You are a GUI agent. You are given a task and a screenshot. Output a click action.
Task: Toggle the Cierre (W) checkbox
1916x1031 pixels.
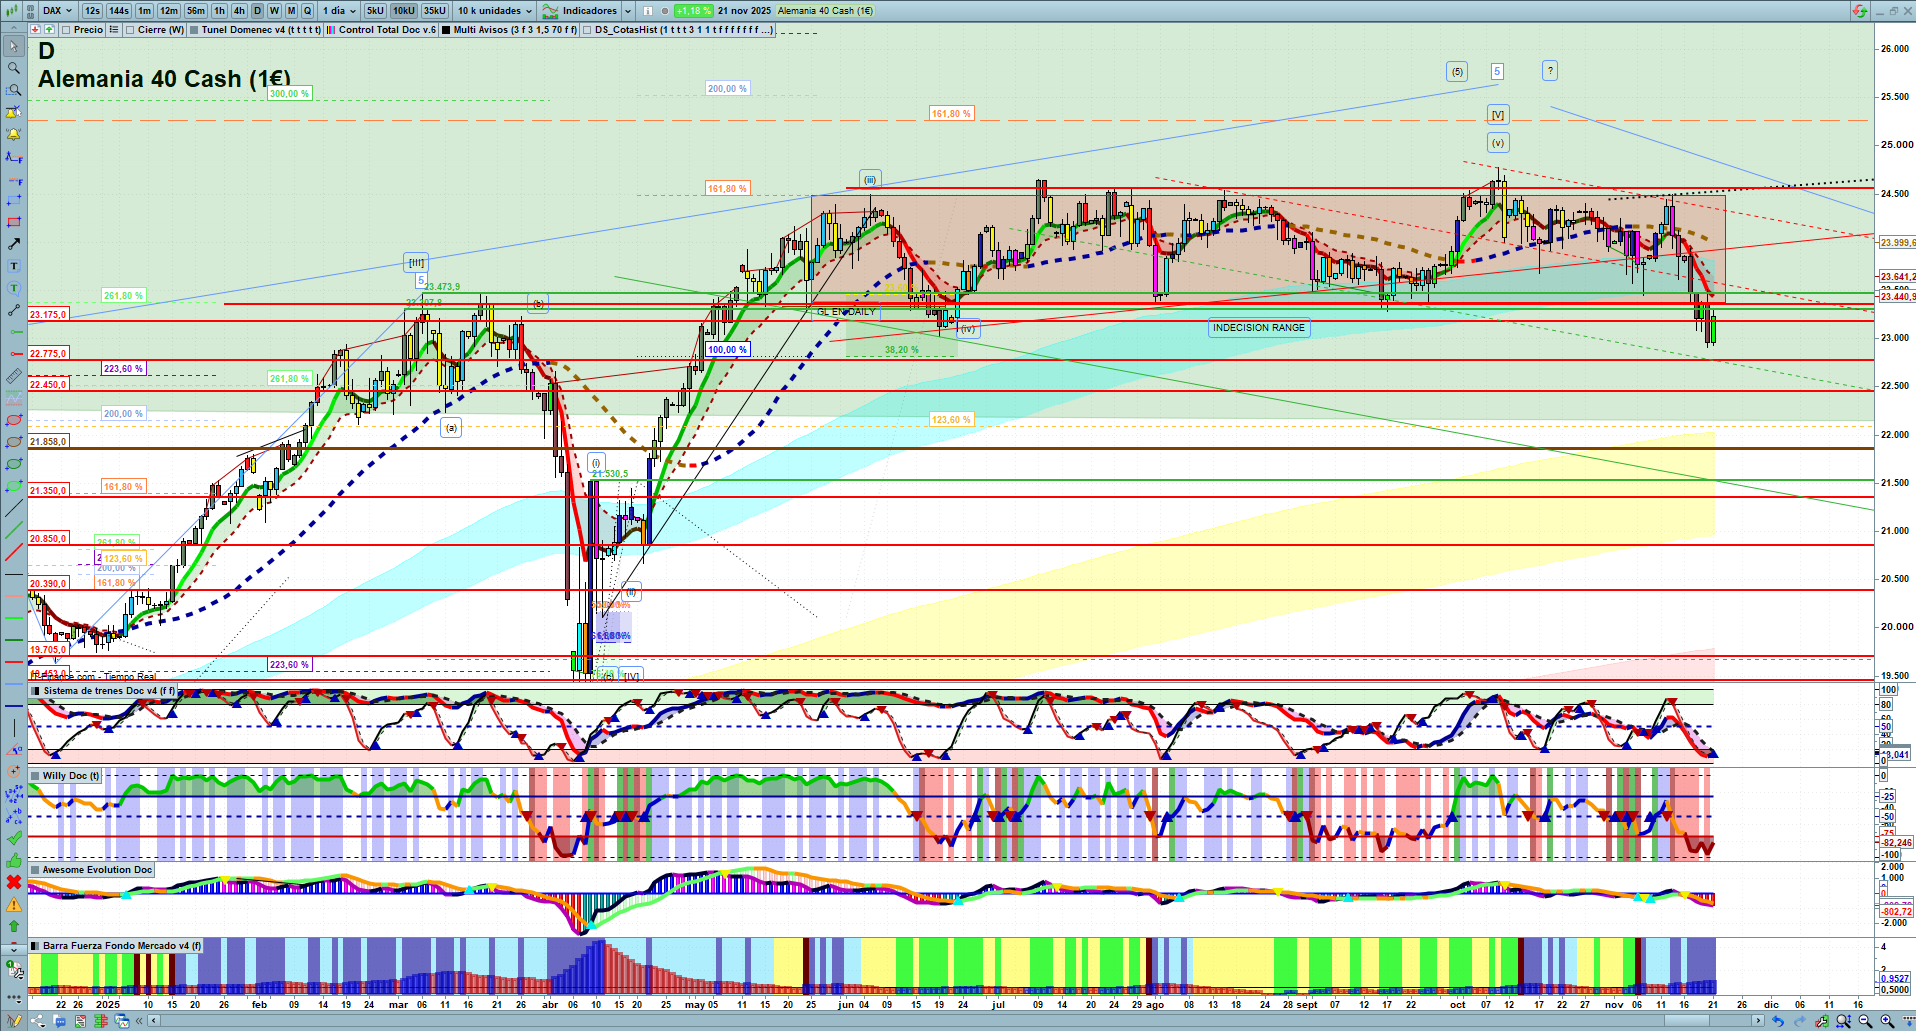coord(130,30)
